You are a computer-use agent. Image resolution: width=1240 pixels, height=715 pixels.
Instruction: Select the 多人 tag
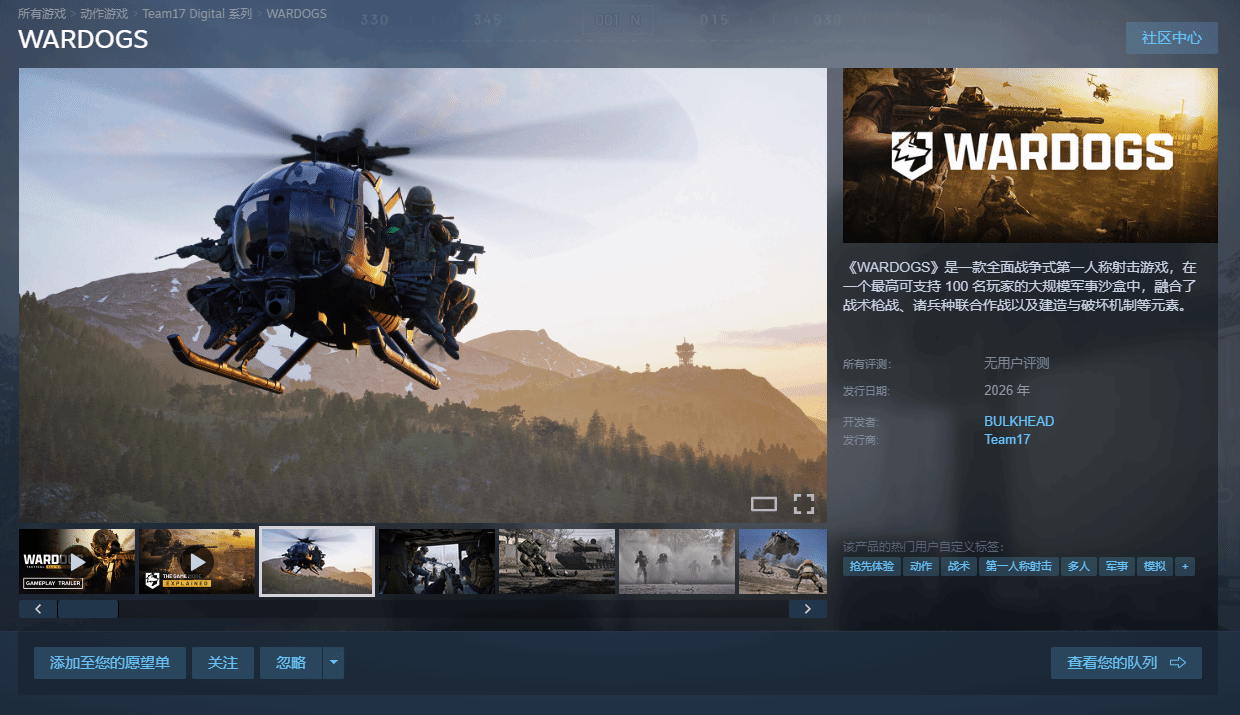(1078, 566)
